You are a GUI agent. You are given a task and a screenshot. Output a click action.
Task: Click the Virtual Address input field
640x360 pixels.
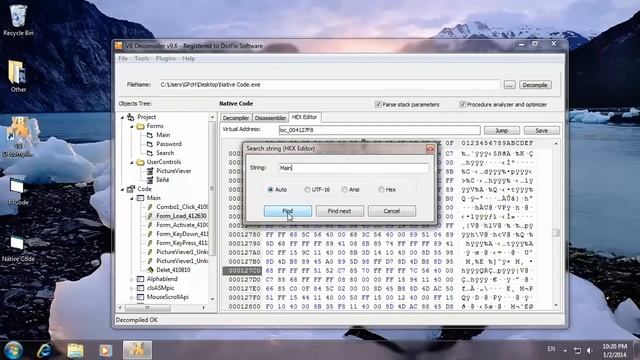379,130
